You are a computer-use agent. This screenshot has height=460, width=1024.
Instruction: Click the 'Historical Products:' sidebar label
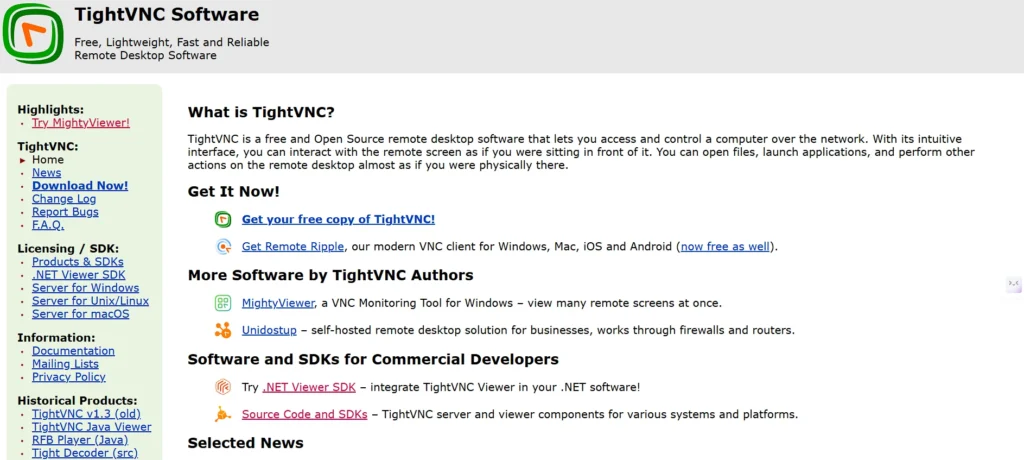point(78,401)
